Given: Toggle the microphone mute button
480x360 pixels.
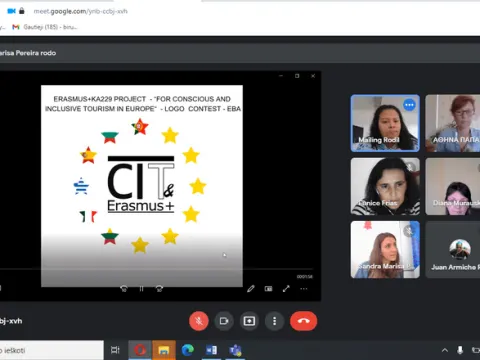Looking at the screenshot, I should 199,321.
